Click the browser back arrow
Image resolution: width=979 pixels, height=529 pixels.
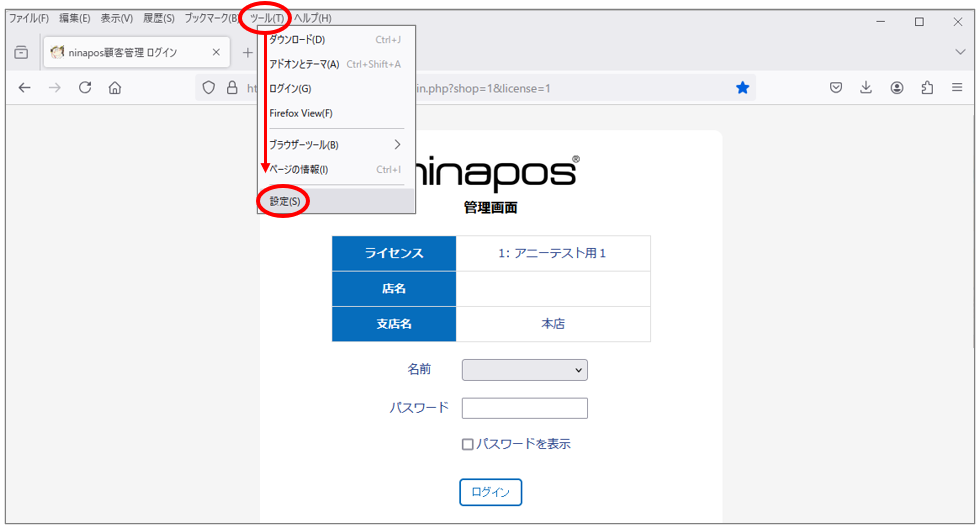(25, 88)
